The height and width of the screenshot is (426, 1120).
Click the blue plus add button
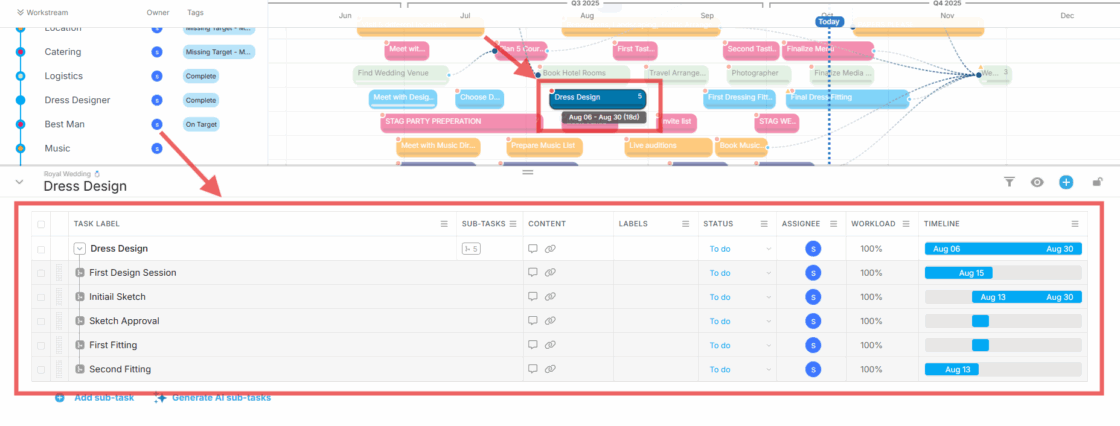[x=1066, y=182]
